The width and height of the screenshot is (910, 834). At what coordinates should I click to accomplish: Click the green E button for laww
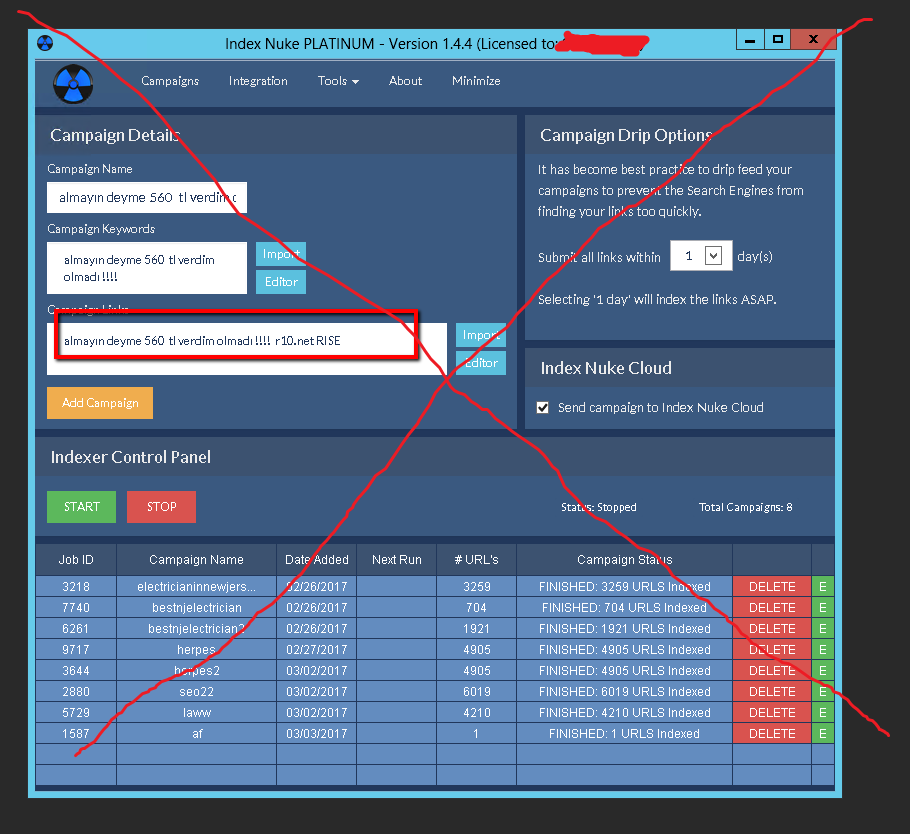823,712
